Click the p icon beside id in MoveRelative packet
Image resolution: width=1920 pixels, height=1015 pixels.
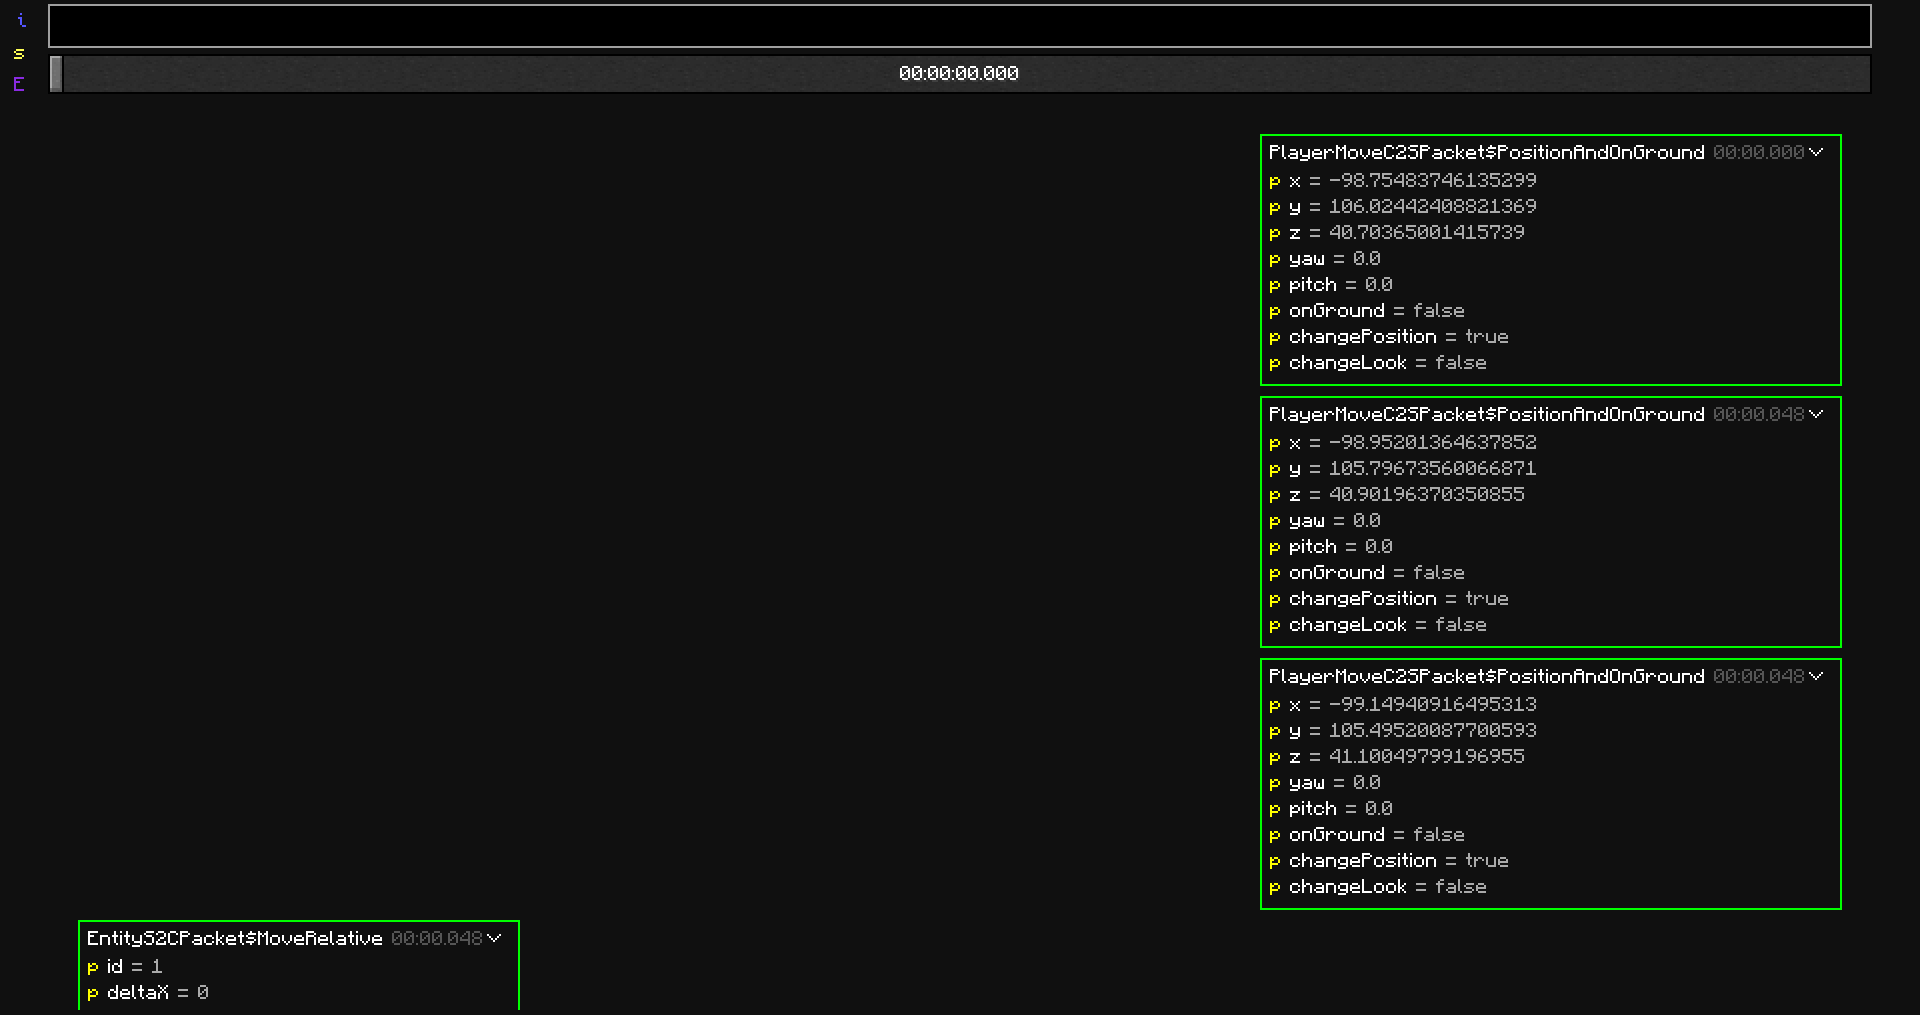click(x=91, y=966)
